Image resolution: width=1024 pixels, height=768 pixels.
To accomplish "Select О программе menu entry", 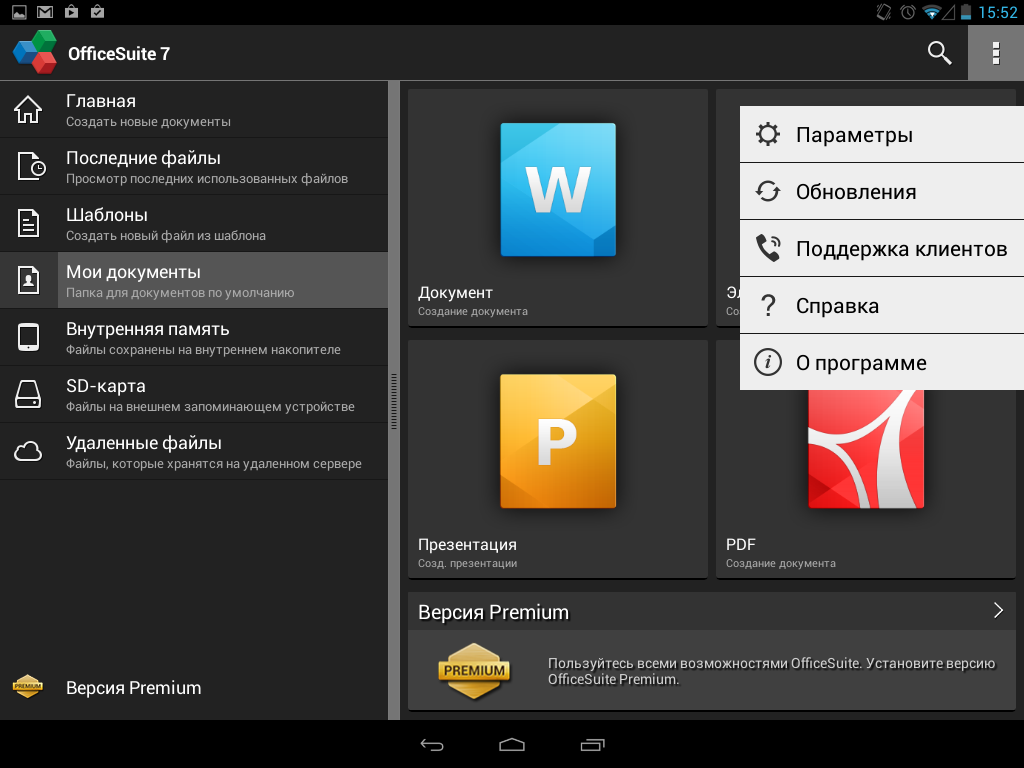I will (x=882, y=362).
